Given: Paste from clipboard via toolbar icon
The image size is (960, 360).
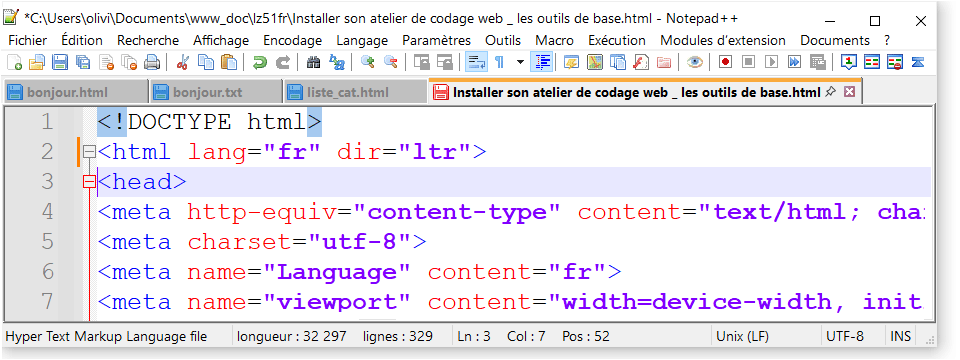Looking at the screenshot, I should (228, 62).
